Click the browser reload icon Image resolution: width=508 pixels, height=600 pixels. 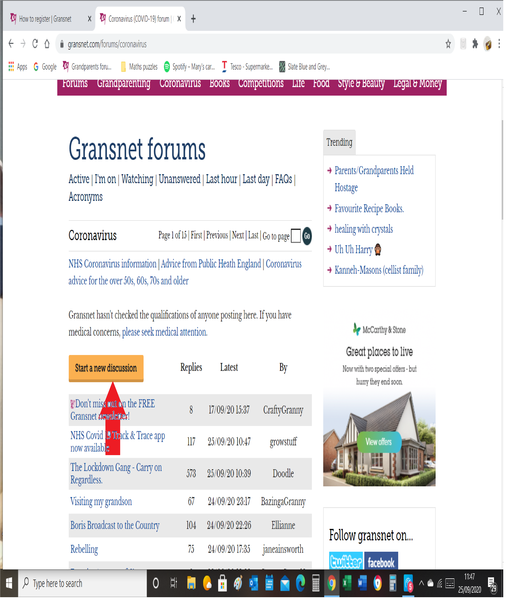[35, 44]
